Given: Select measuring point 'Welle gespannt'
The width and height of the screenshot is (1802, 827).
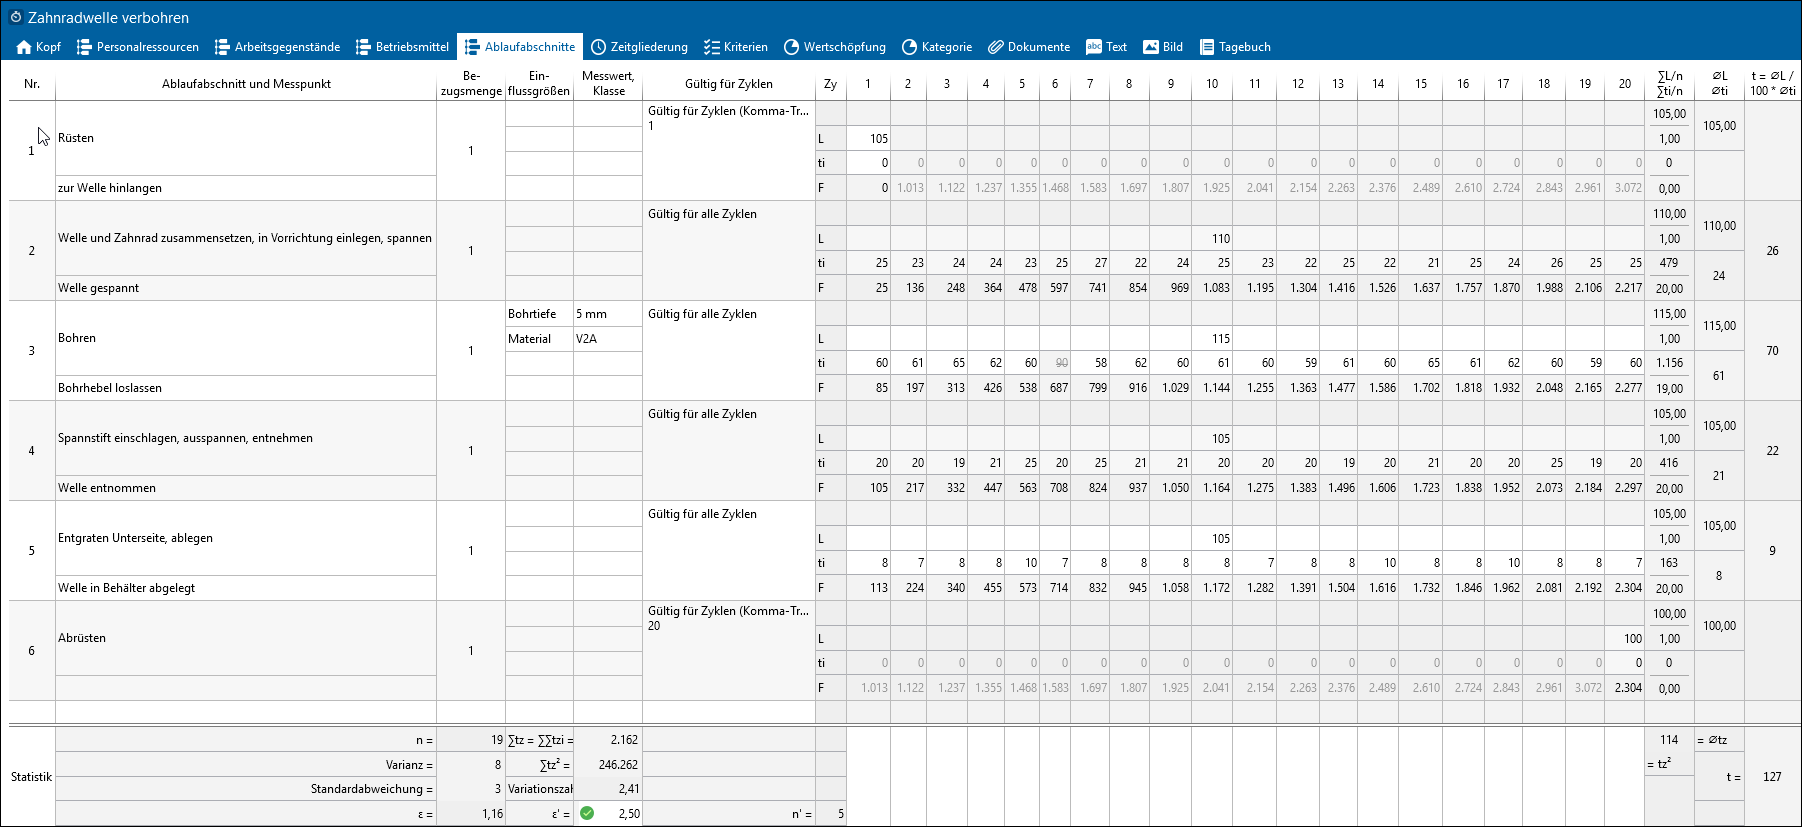Looking at the screenshot, I should [x=246, y=288].
